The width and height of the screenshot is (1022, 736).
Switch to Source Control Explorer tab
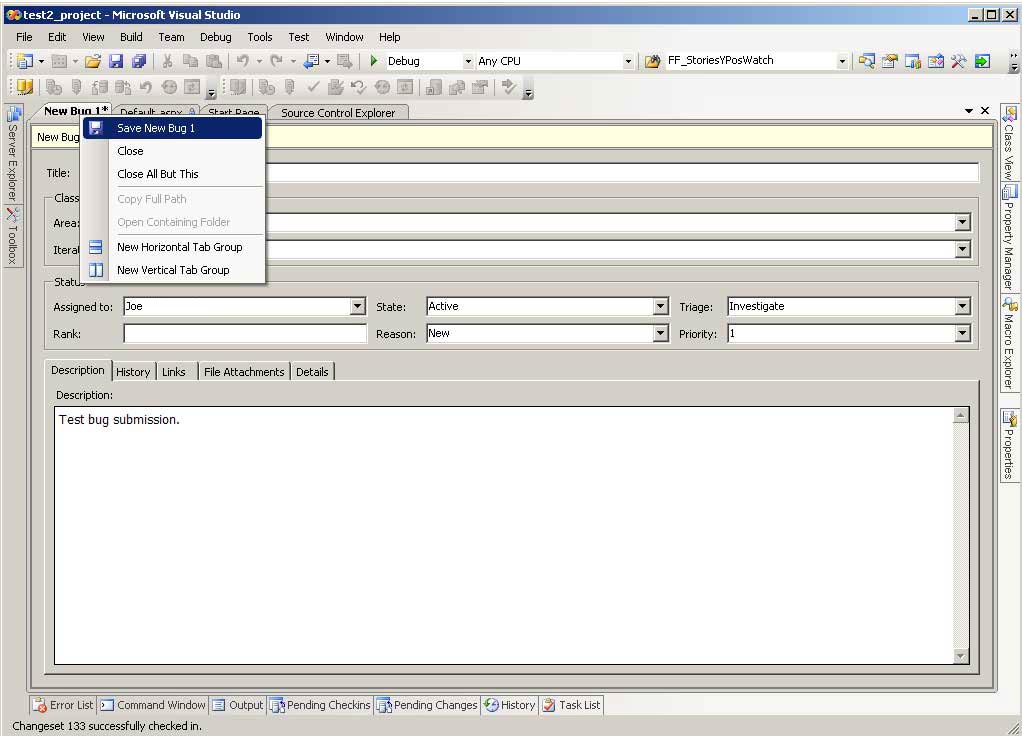(338, 113)
